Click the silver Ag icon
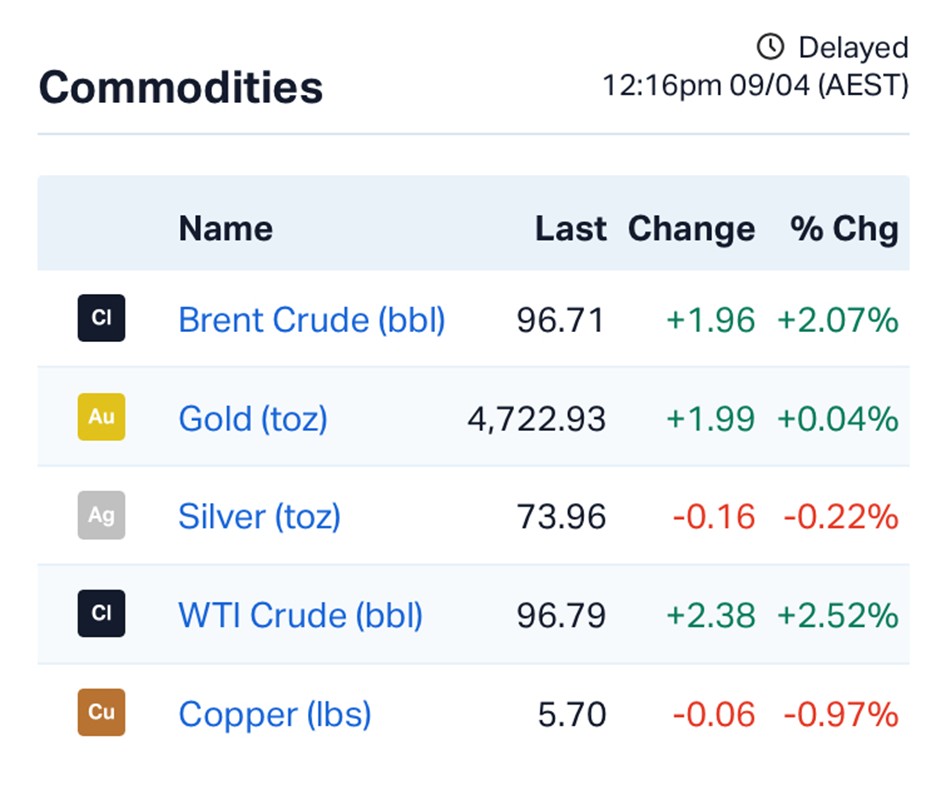This screenshot has height=800, width=936. (101, 516)
